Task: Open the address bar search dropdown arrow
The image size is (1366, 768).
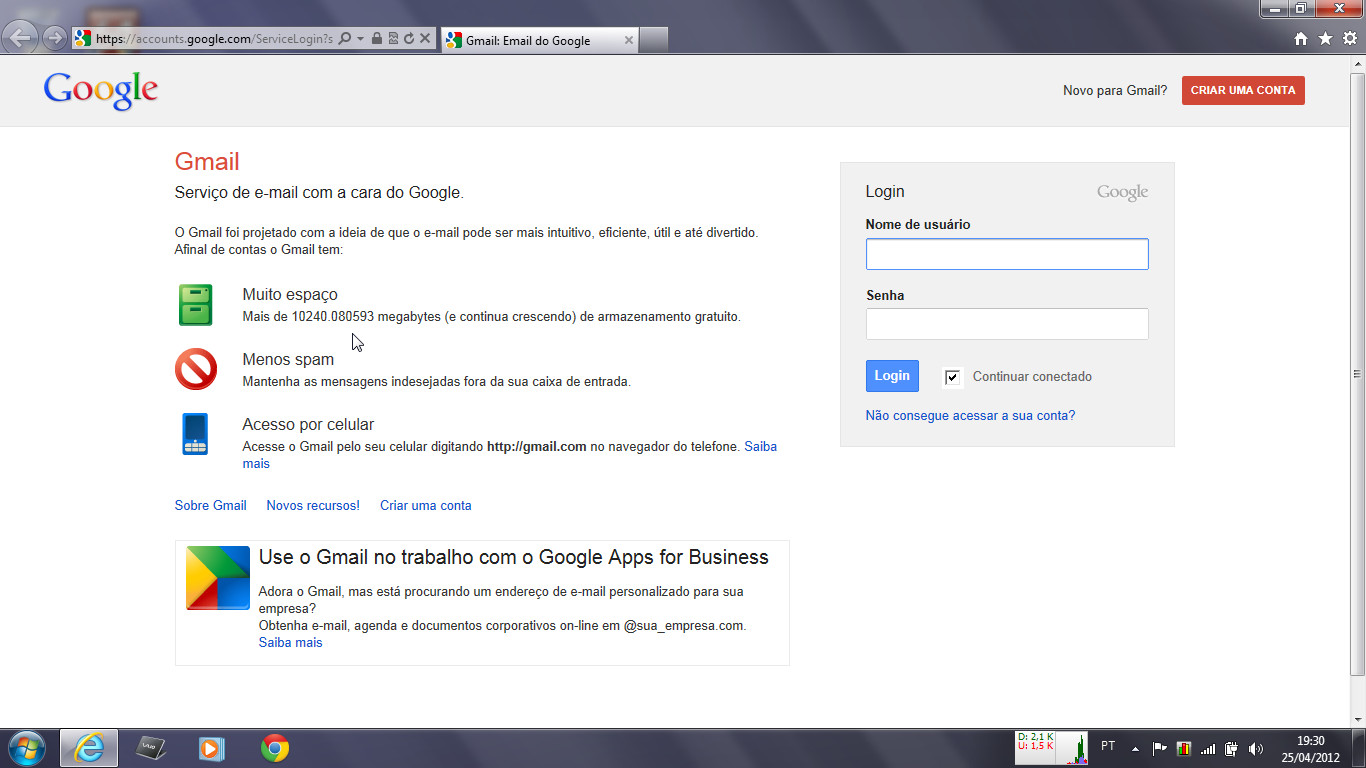Action: [x=361, y=40]
